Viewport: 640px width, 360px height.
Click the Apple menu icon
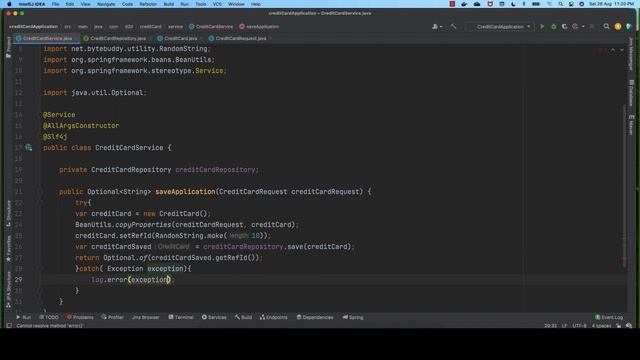click(x=9, y=4)
